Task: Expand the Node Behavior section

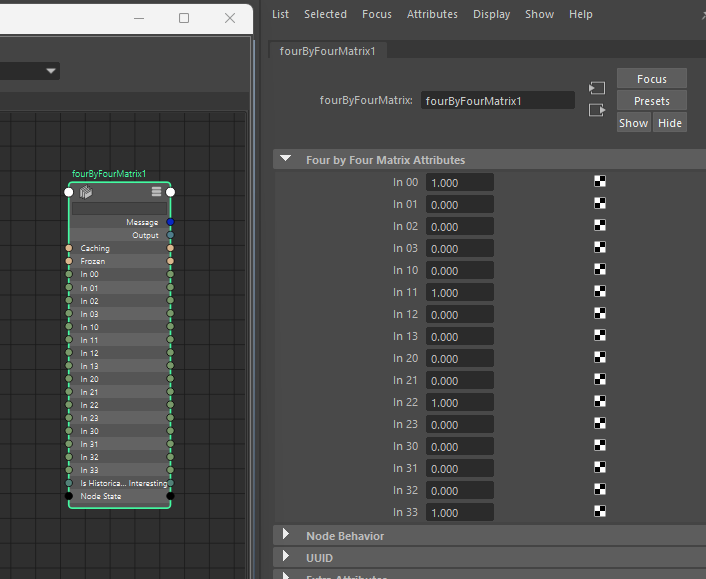Action: point(287,535)
